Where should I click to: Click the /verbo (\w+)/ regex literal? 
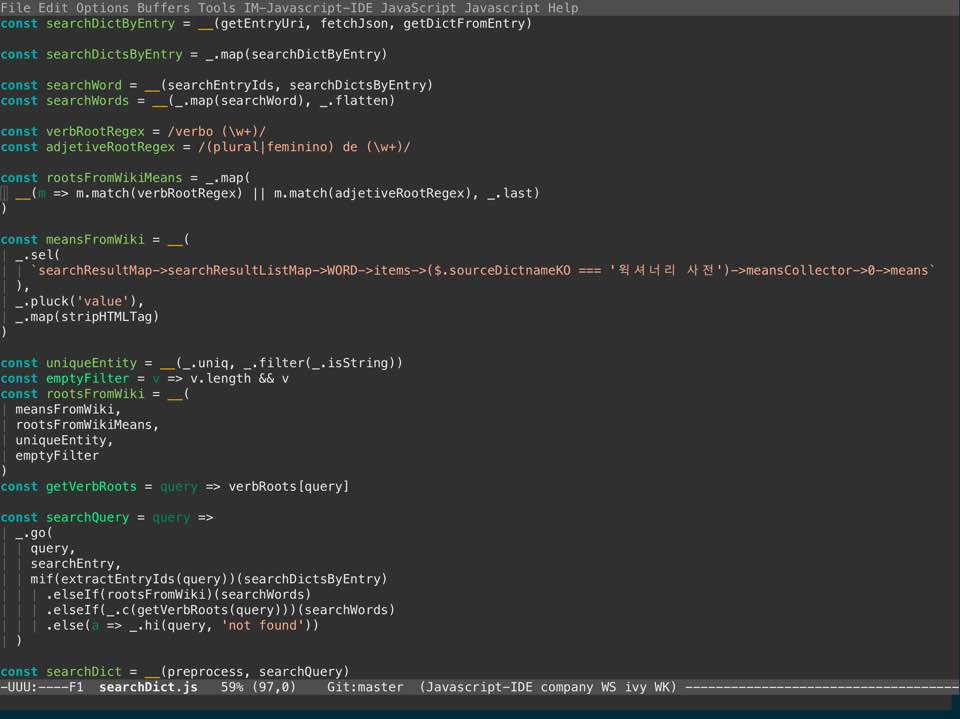[217, 132]
